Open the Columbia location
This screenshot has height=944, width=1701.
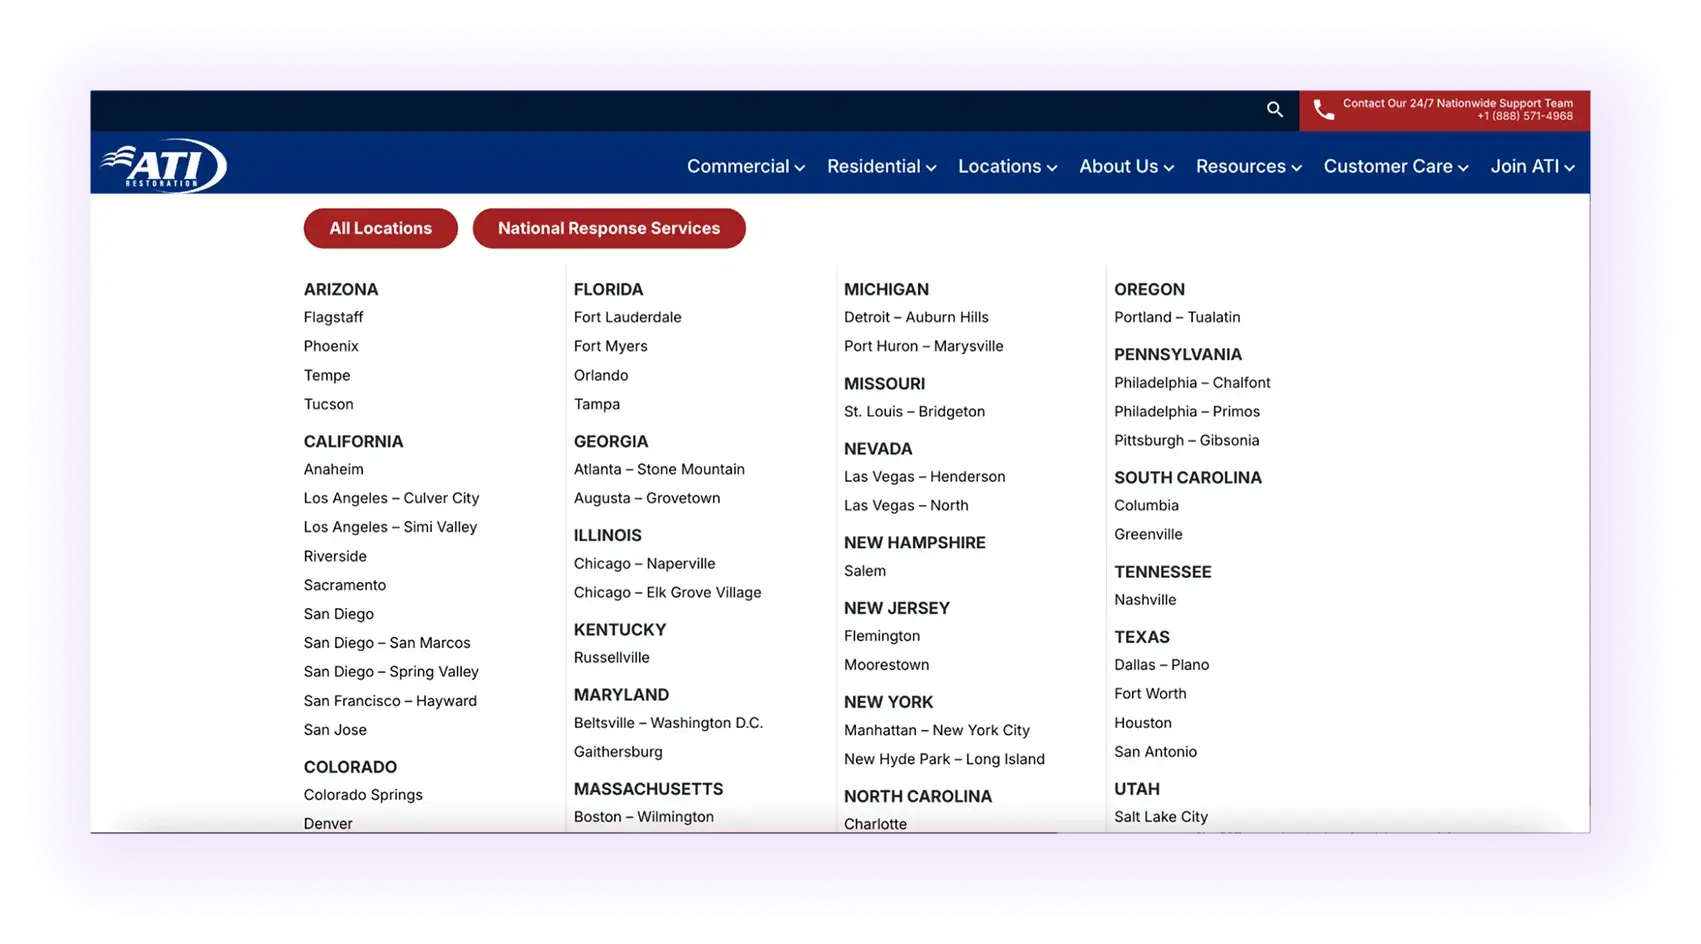(x=1146, y=506)
